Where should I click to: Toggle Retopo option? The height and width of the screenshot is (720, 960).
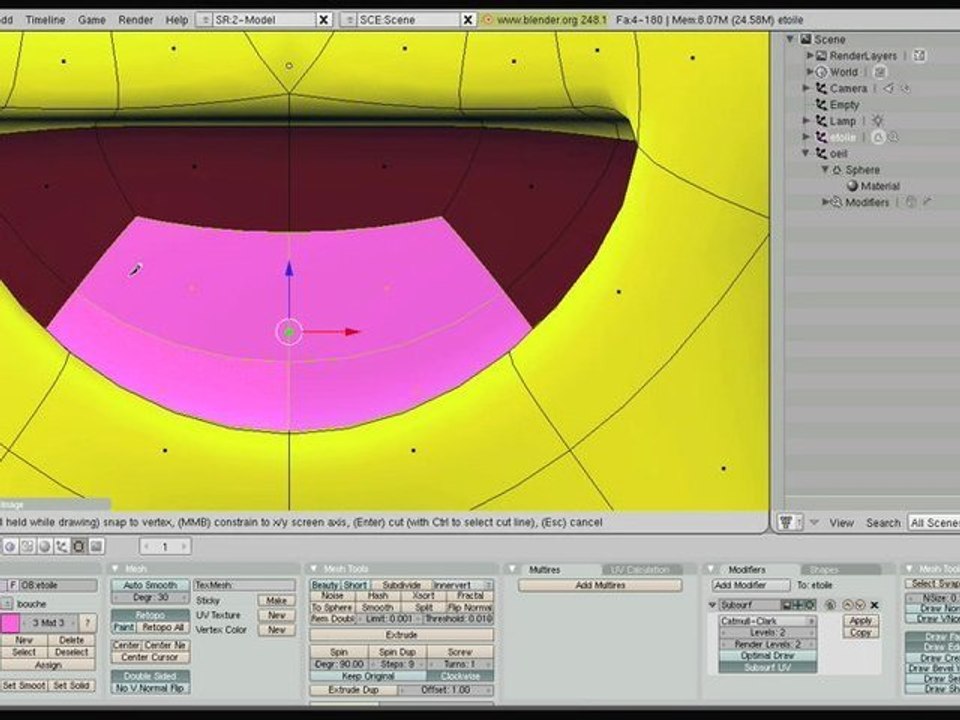150,615
